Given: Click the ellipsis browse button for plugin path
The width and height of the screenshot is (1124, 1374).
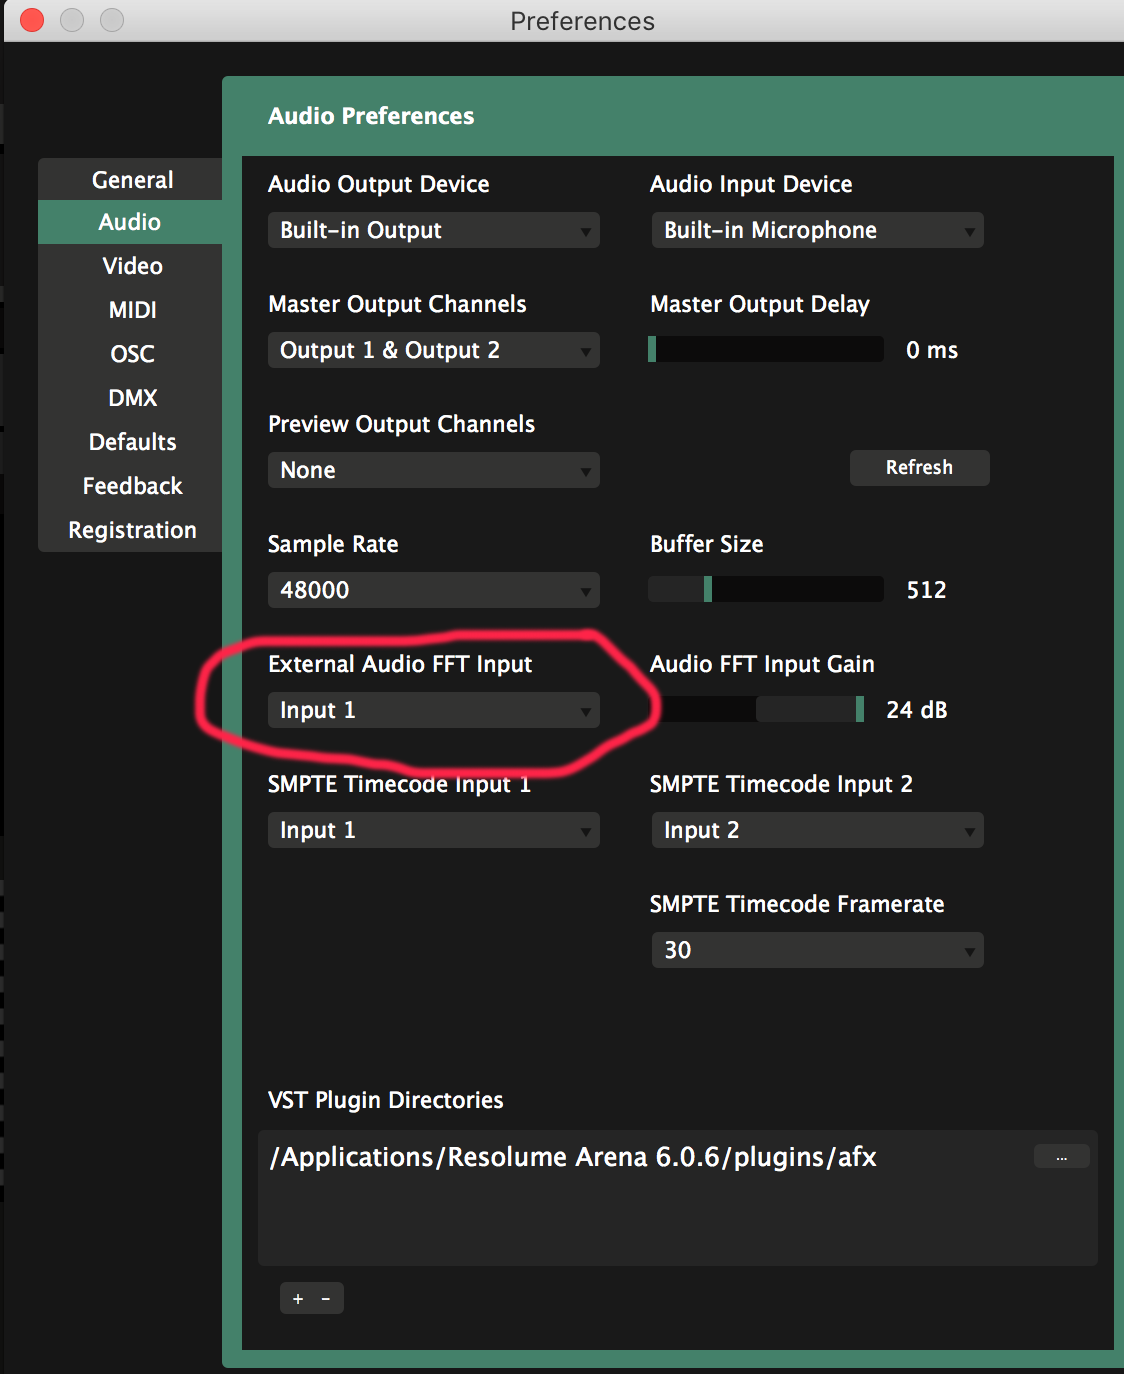Looking at the screenshot, I should 1061,1157.
